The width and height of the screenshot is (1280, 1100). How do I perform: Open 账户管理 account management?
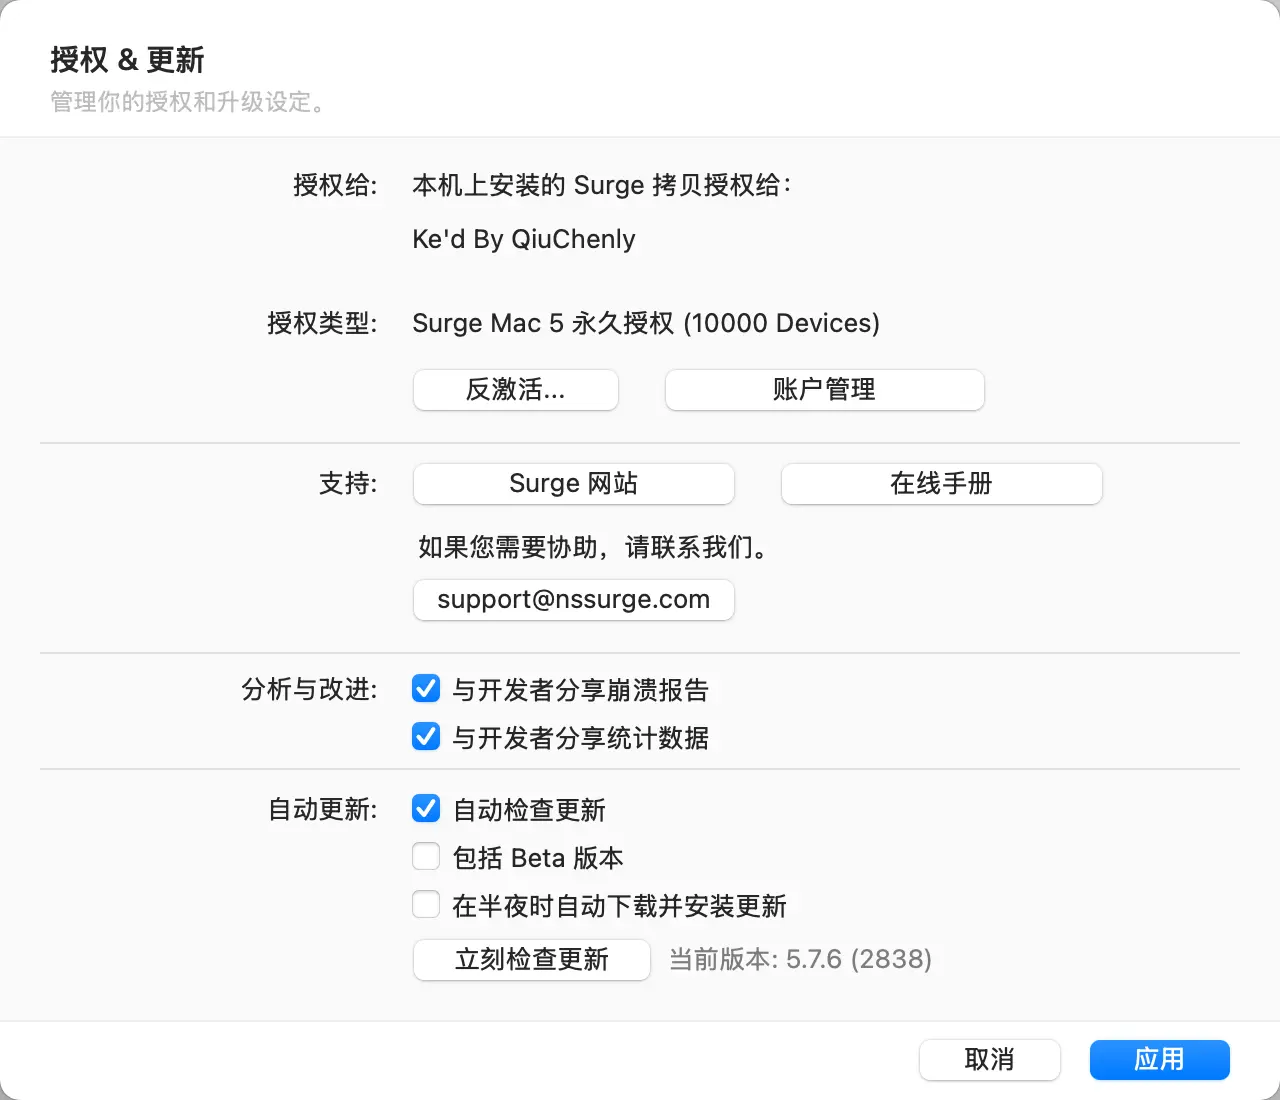click(825, 390)
